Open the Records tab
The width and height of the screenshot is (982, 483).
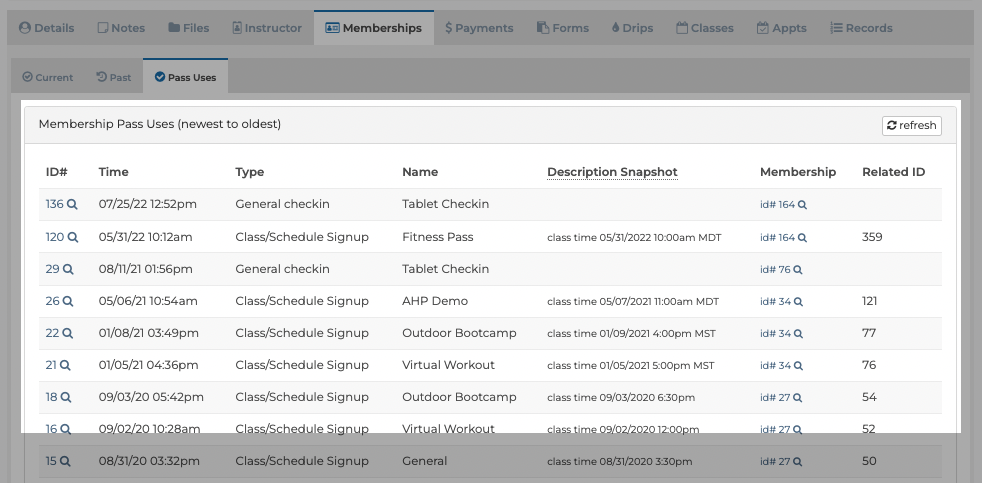coord(861,28)
